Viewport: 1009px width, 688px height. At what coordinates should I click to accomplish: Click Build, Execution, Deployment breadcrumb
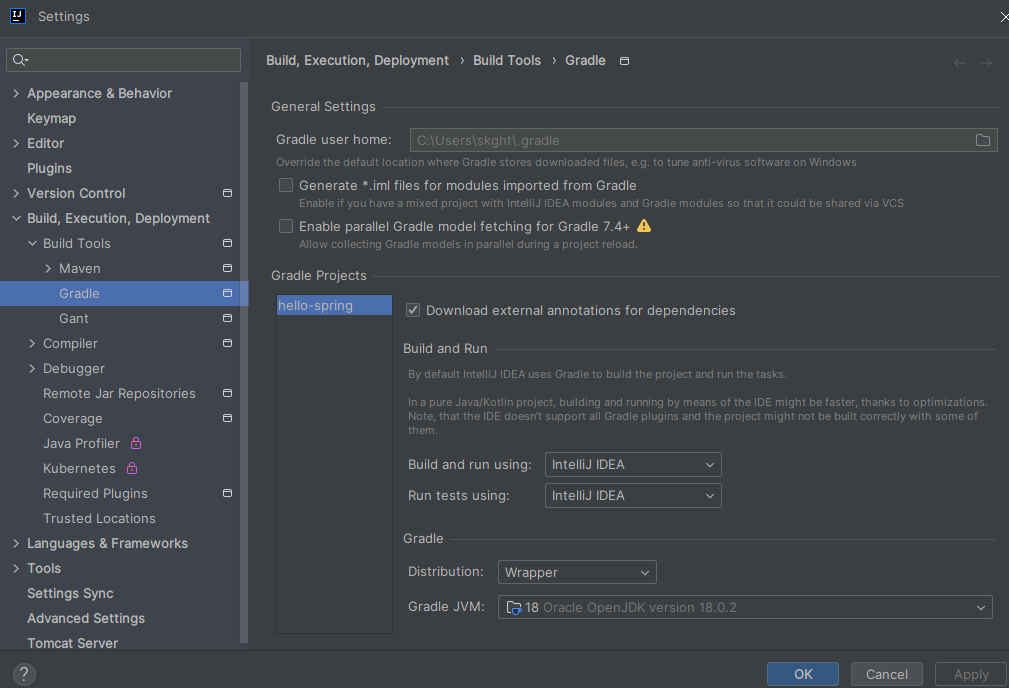click(x=357, y=60)
